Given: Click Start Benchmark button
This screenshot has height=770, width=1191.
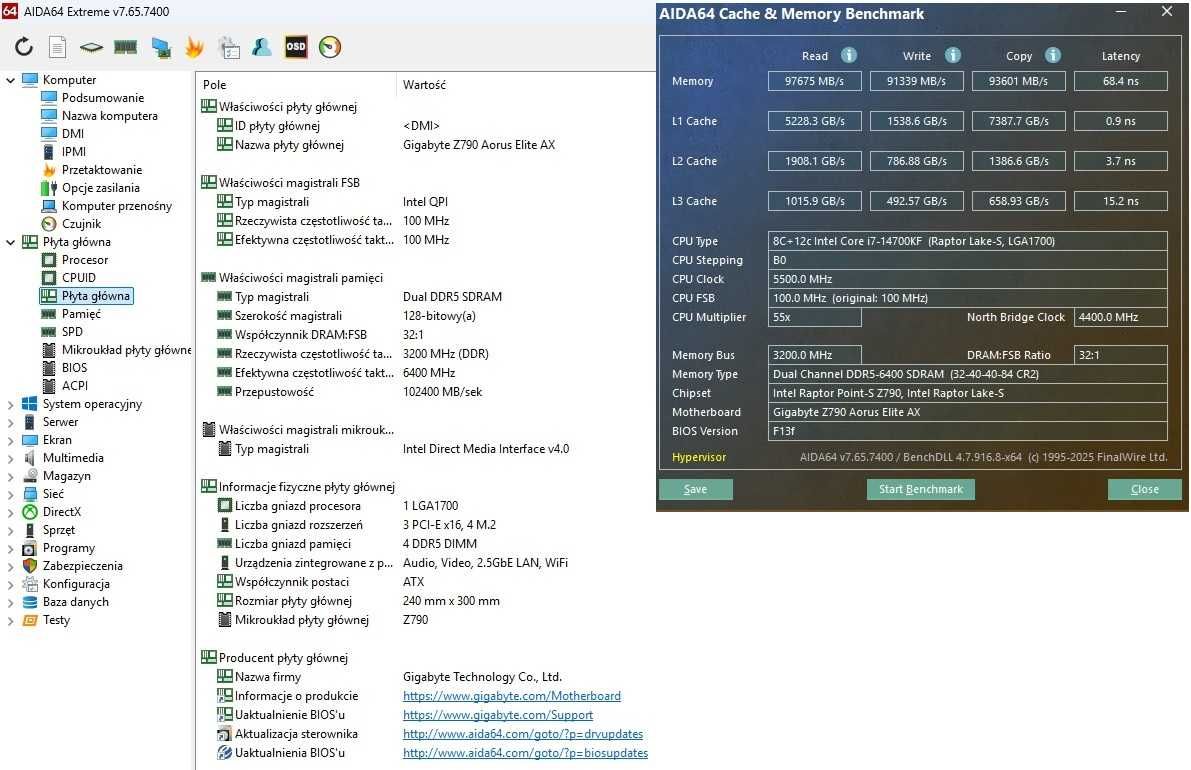Looking at the screenshot, I should point(921,489).
